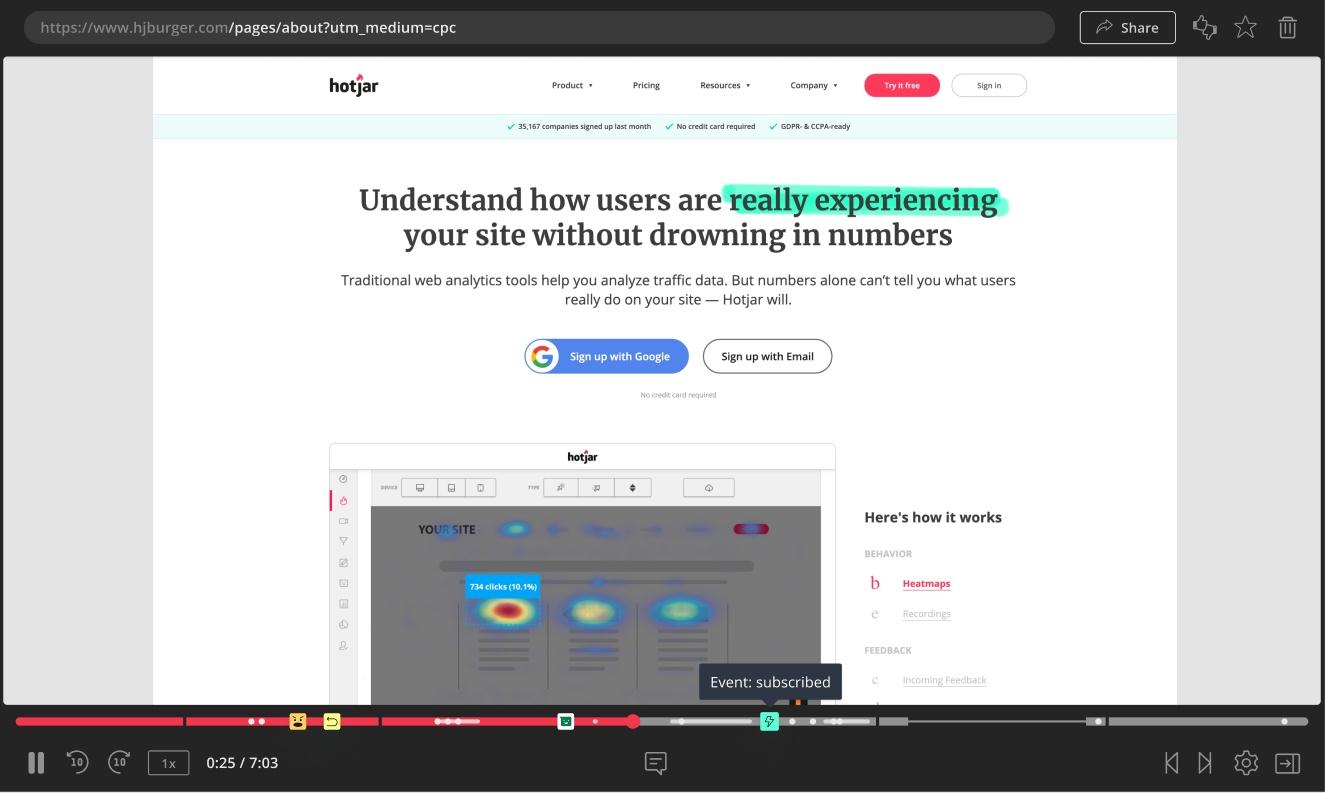Click the funnel icon in preview sidebar

[x=343, y=541]
